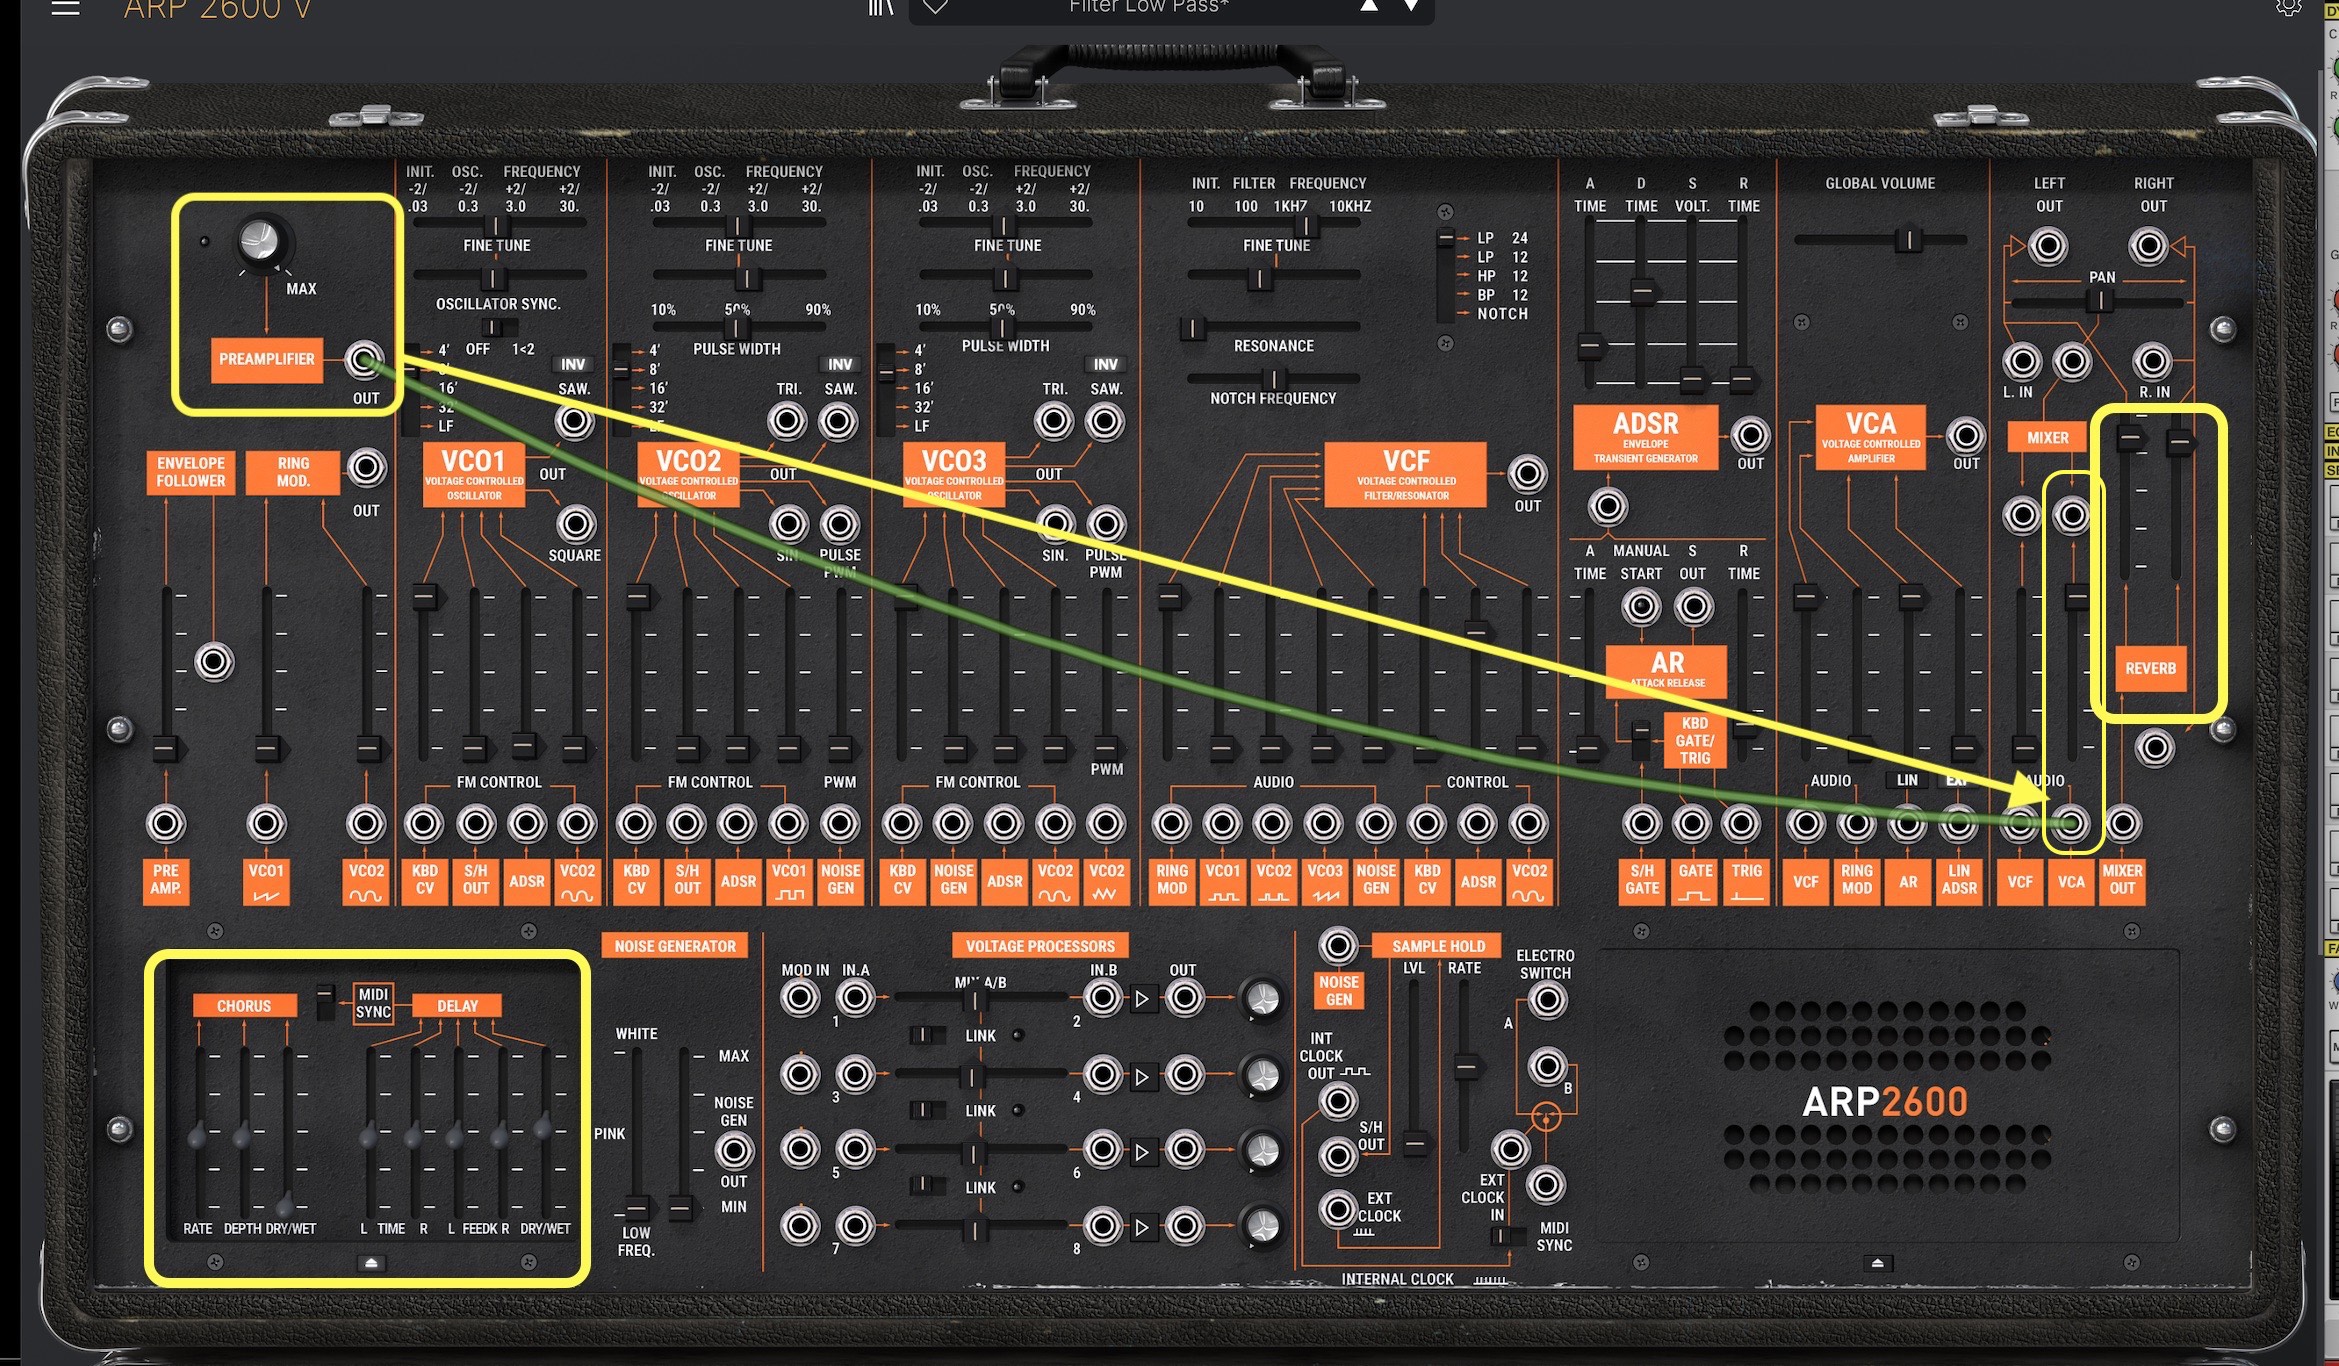Click the CHORUS label

(244, 1005)
